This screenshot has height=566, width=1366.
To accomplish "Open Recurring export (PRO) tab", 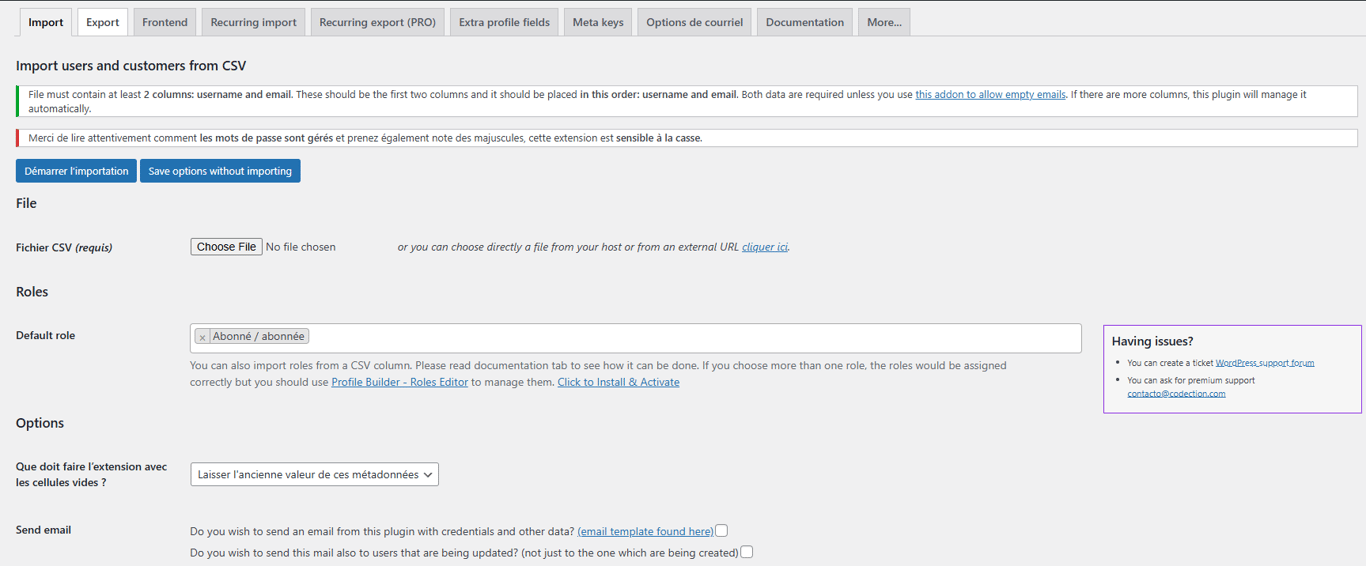I will (x=377, y=22).
